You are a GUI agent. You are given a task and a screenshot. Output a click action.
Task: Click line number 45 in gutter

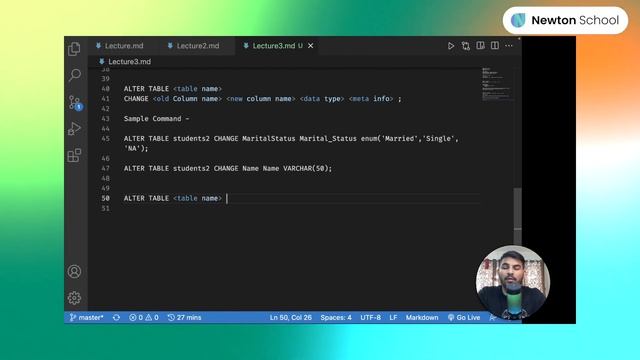[x=105, y=138]
